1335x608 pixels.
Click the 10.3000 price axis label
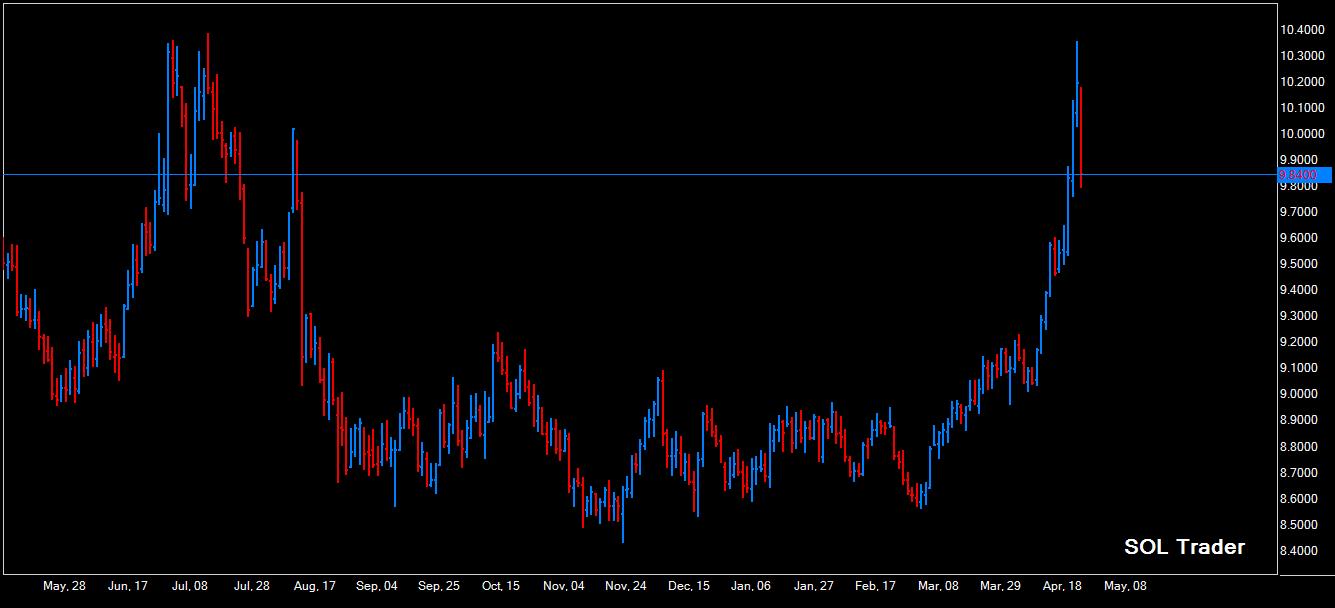click(x=1302, y=56)
